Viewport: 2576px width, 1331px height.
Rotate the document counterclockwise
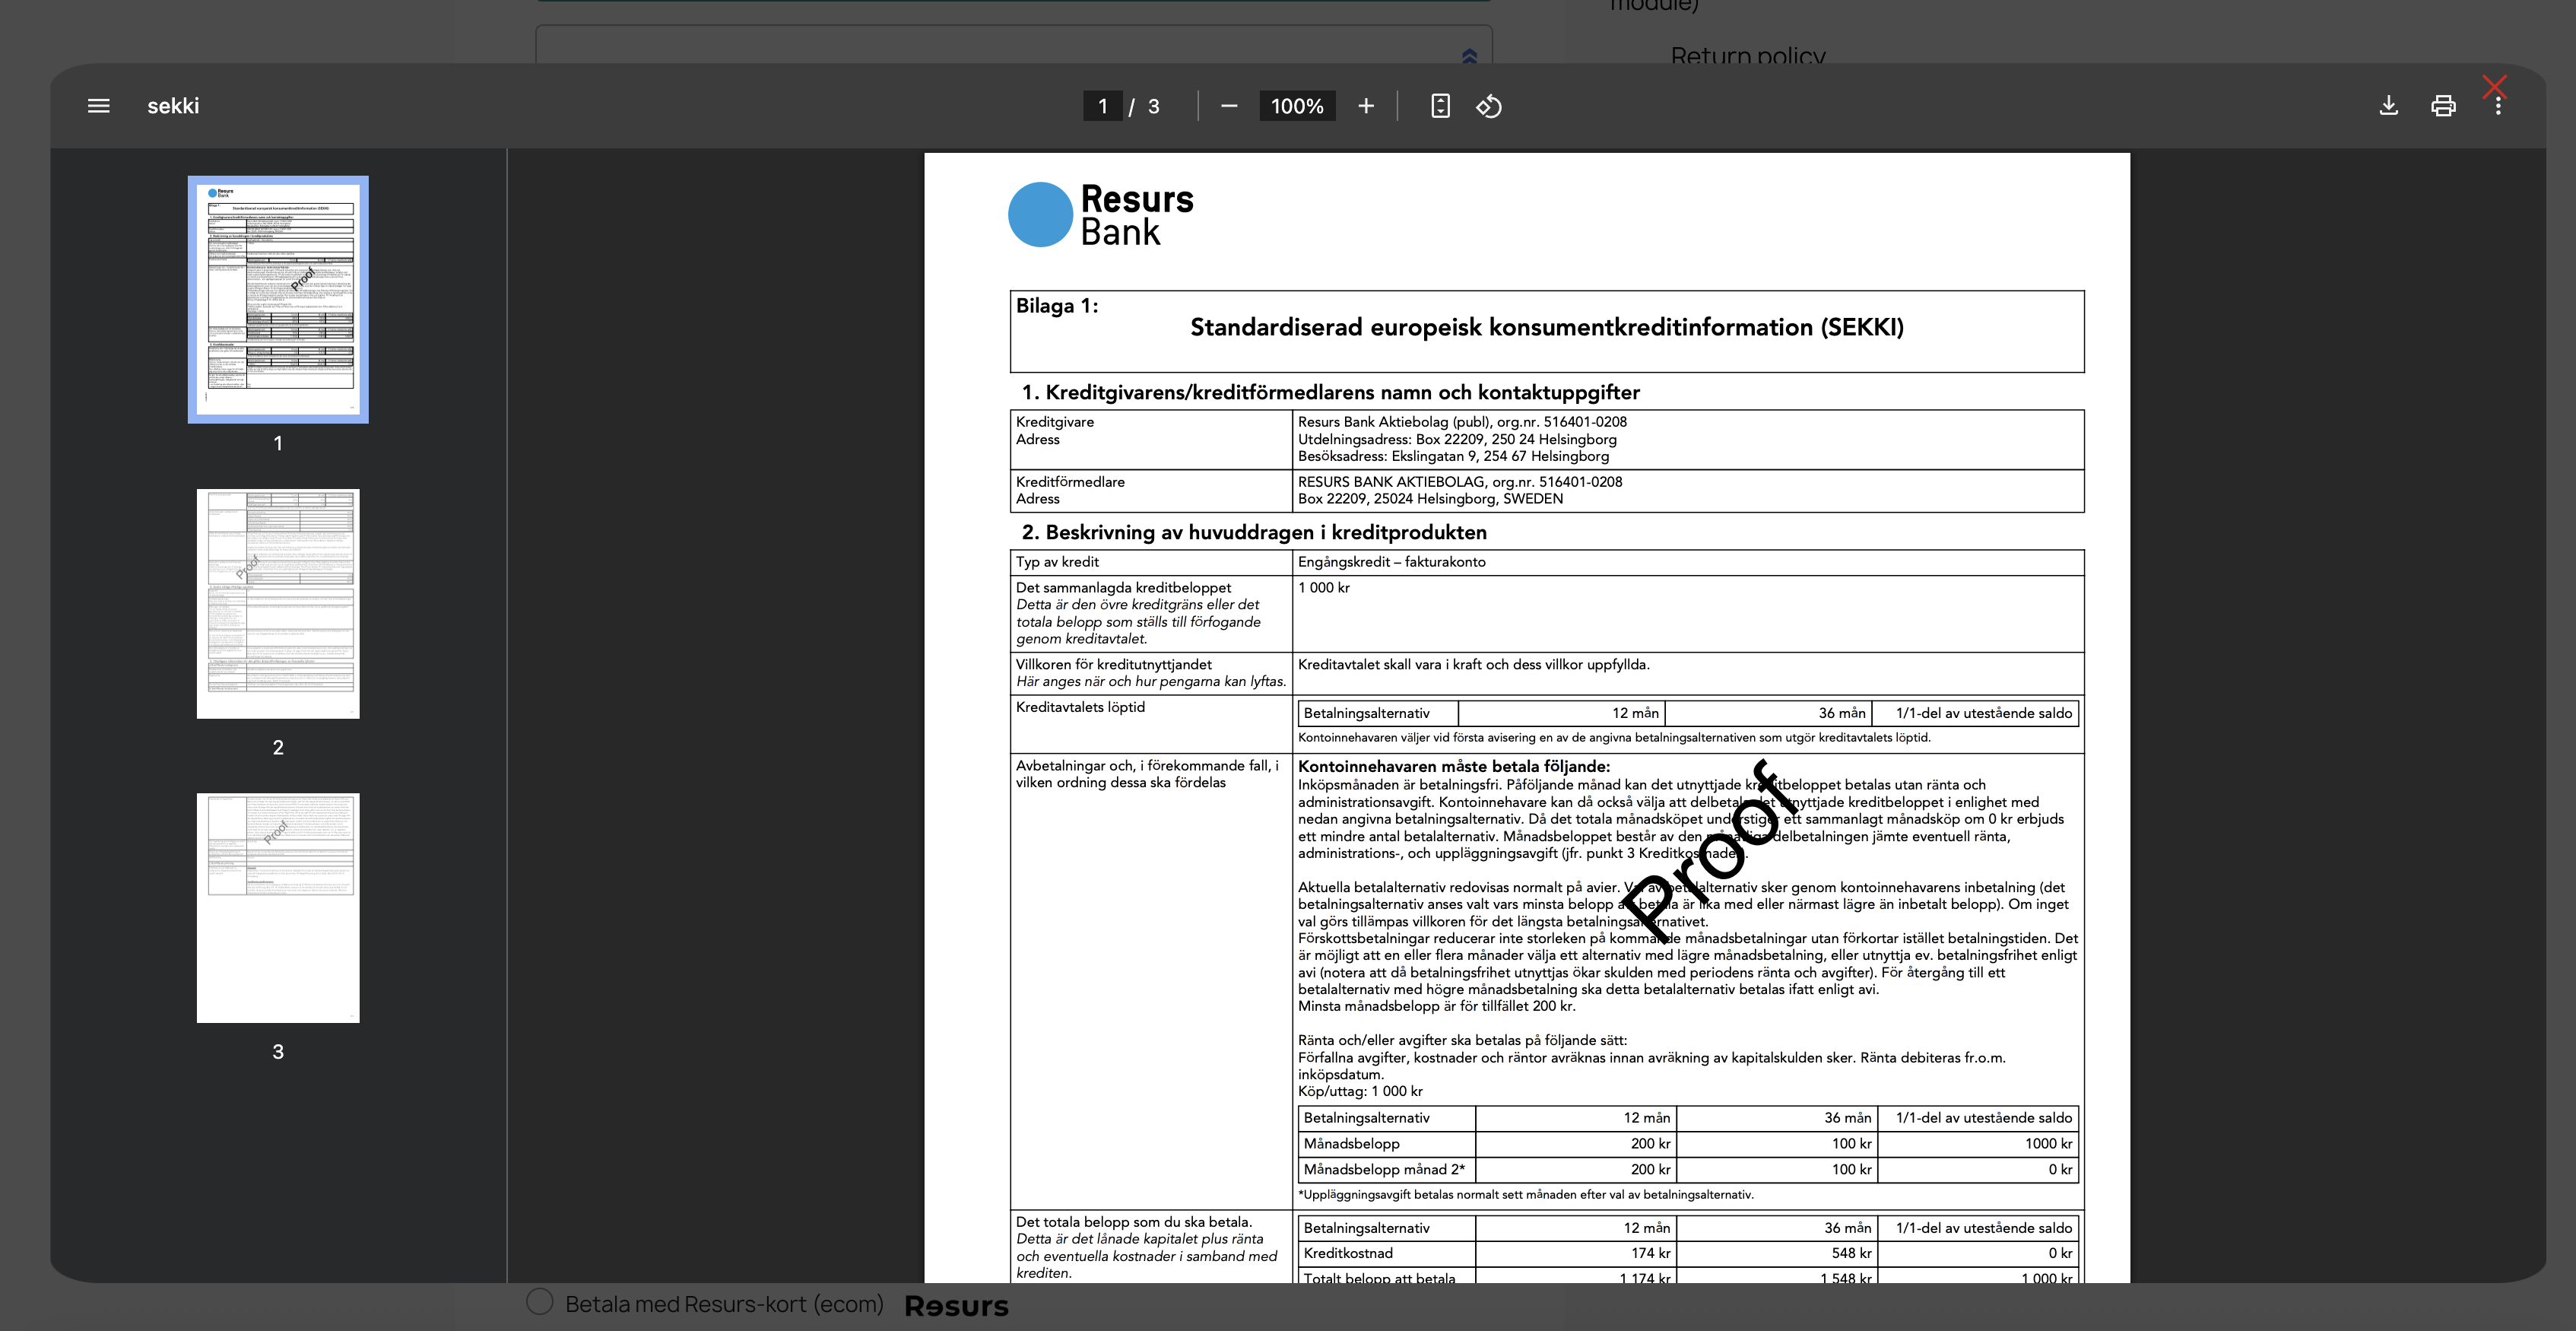(1489, 106)
